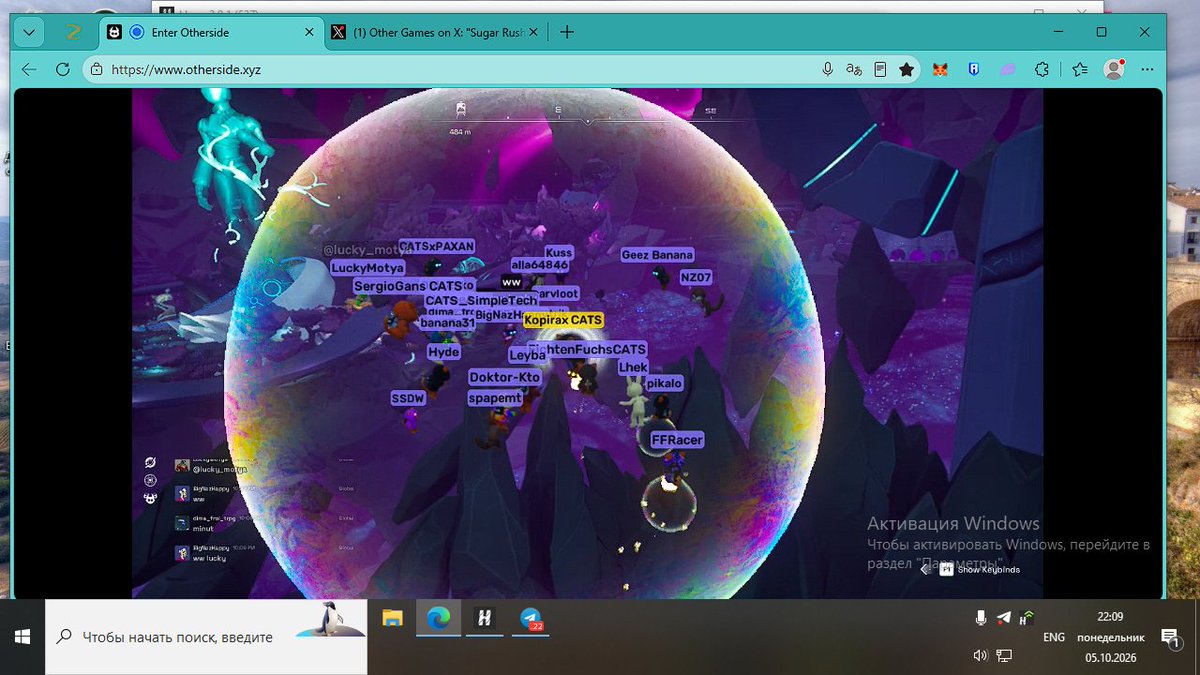Click the system tray volume icon
The width and height of the screenshot is (1200, 675).
coord(981,656)
